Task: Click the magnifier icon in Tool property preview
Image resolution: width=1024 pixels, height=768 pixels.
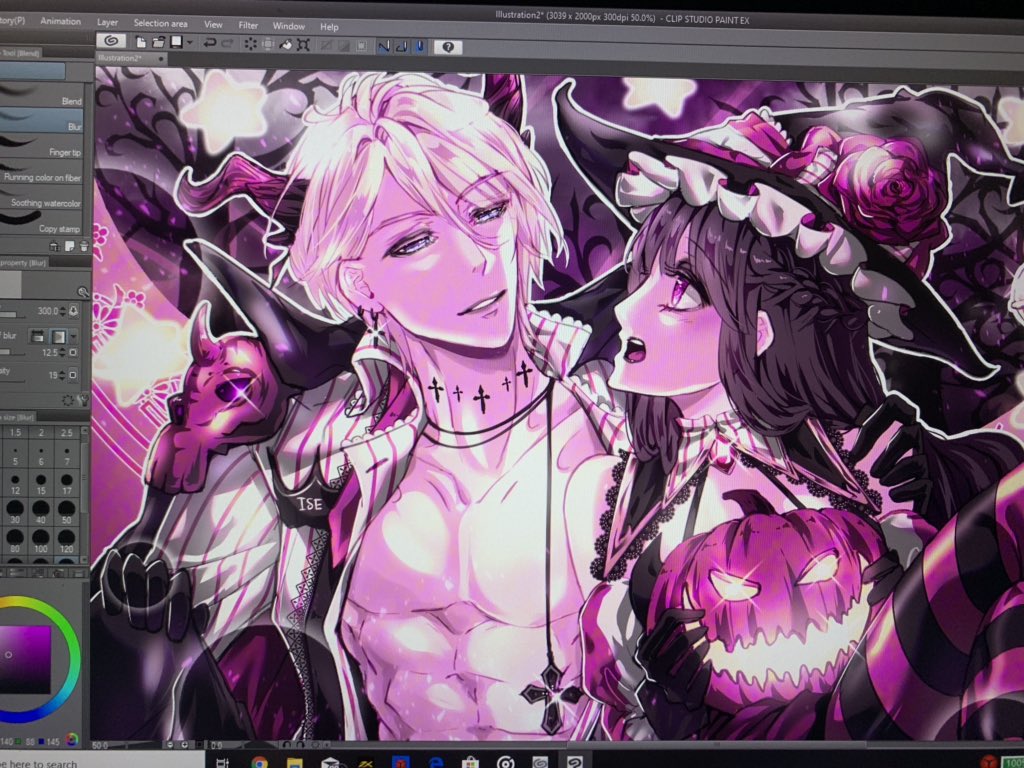Action: [x=82, y=291]
